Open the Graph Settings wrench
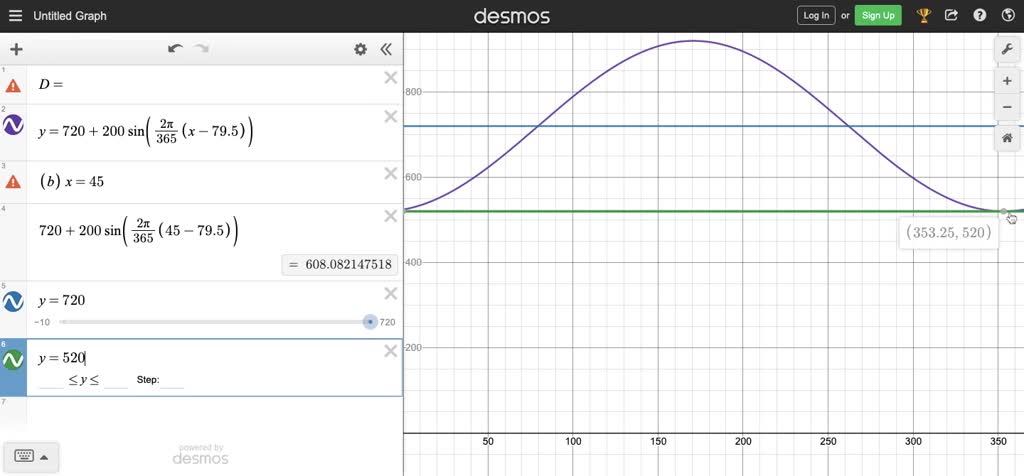The height and width of the screenshot is (476, 1024). (x=1007, y=49)
